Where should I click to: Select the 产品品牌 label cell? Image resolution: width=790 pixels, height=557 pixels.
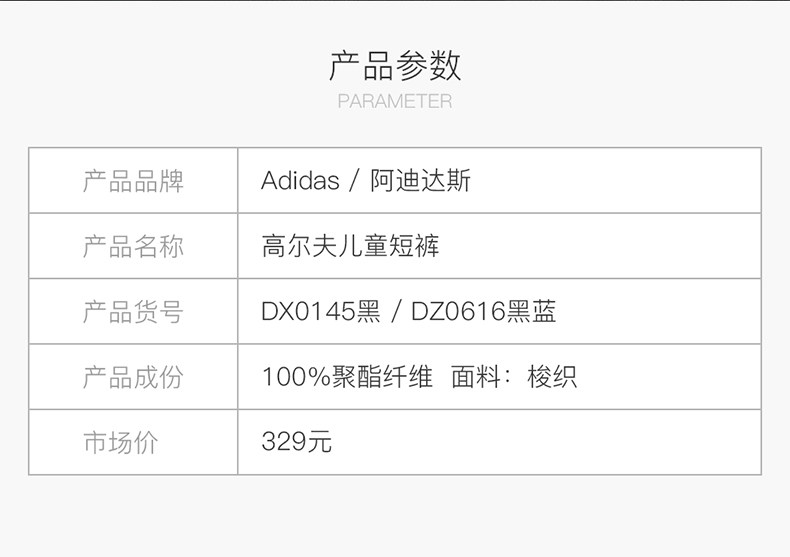point(133,181)
